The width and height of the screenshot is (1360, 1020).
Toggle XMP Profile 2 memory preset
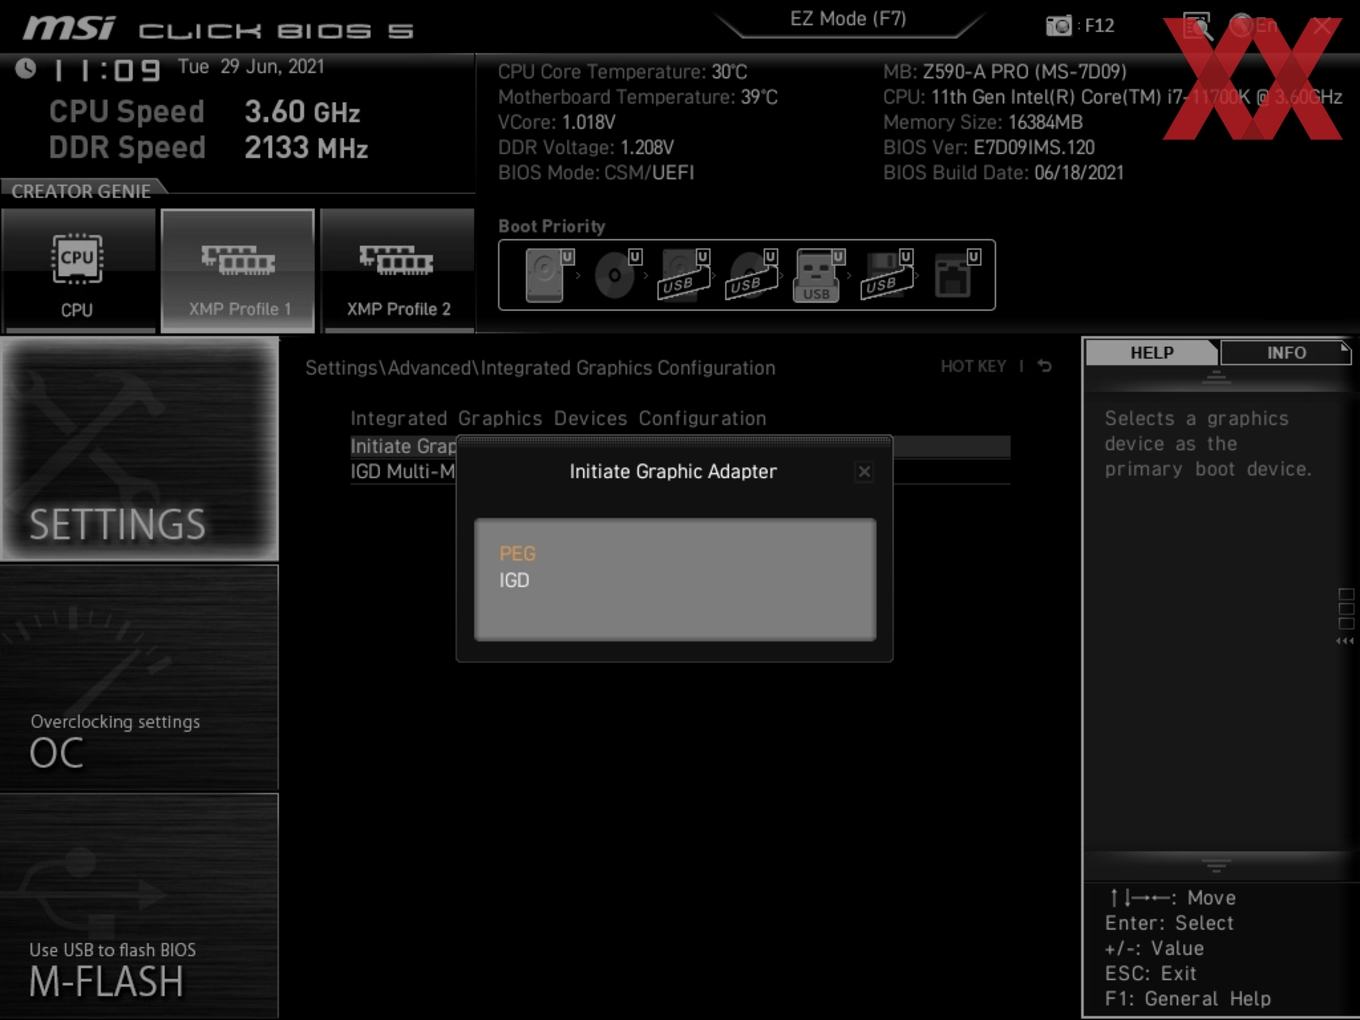(x=398, y=270)
